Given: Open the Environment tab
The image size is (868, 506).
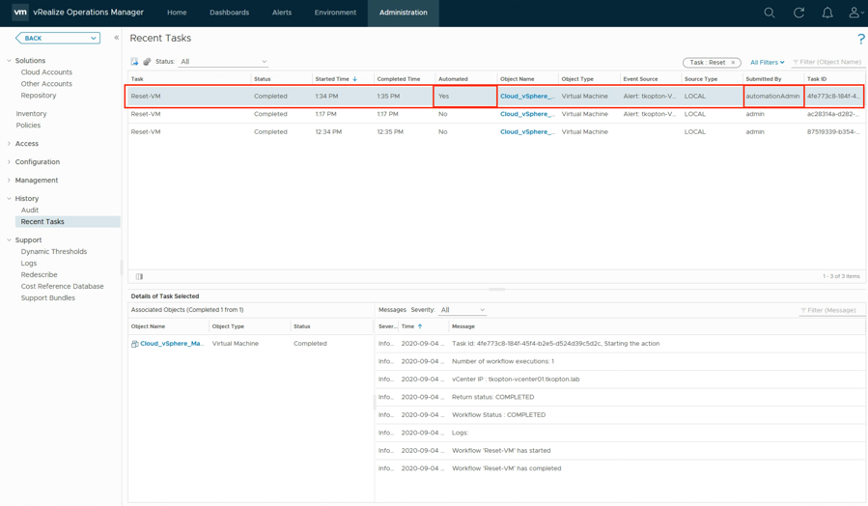Looking at the screenshot, I should [335, 13].
